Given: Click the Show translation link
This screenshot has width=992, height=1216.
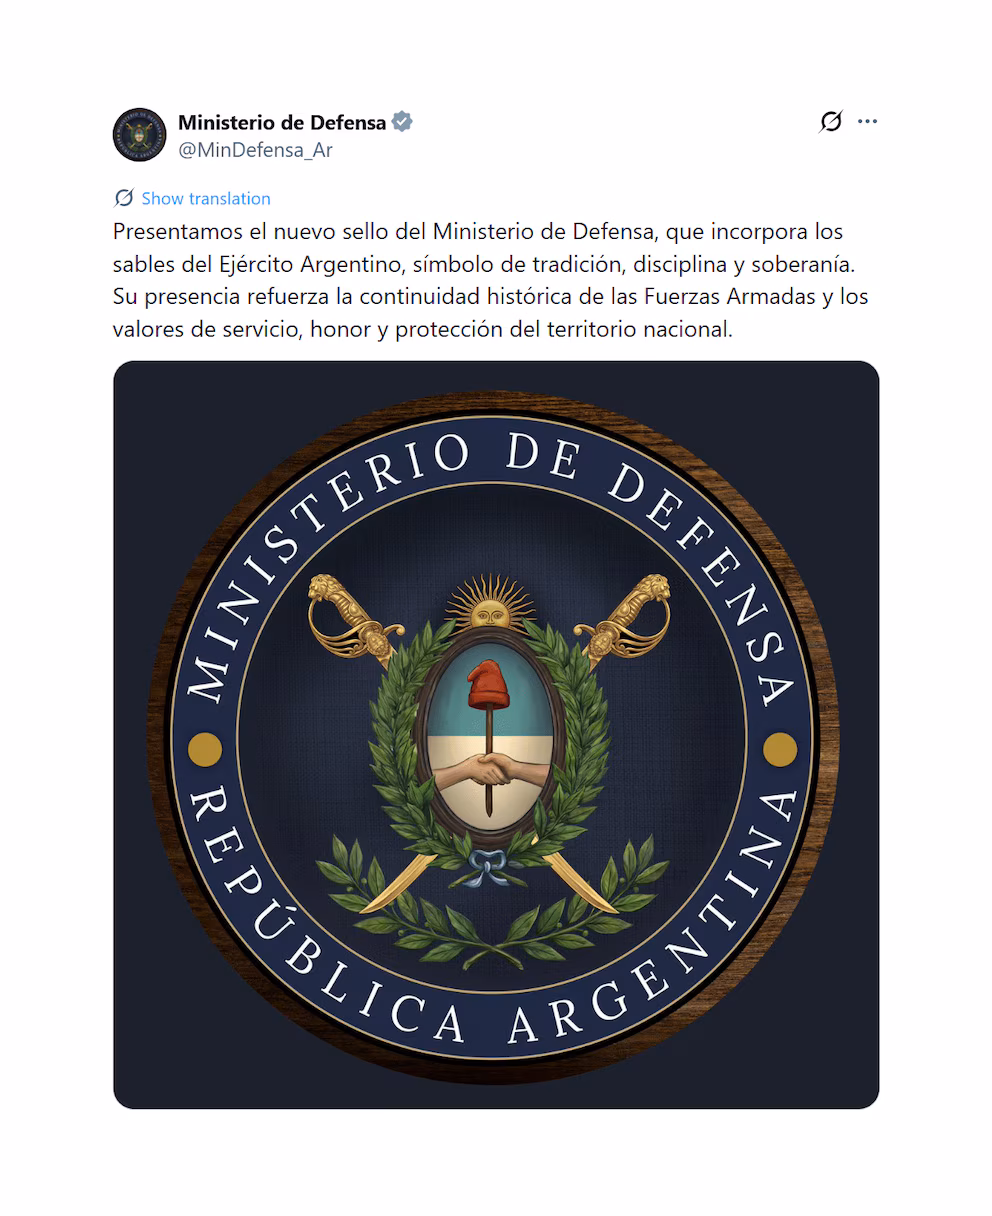Looking at the screenshot, I should [x=206, y=198].
